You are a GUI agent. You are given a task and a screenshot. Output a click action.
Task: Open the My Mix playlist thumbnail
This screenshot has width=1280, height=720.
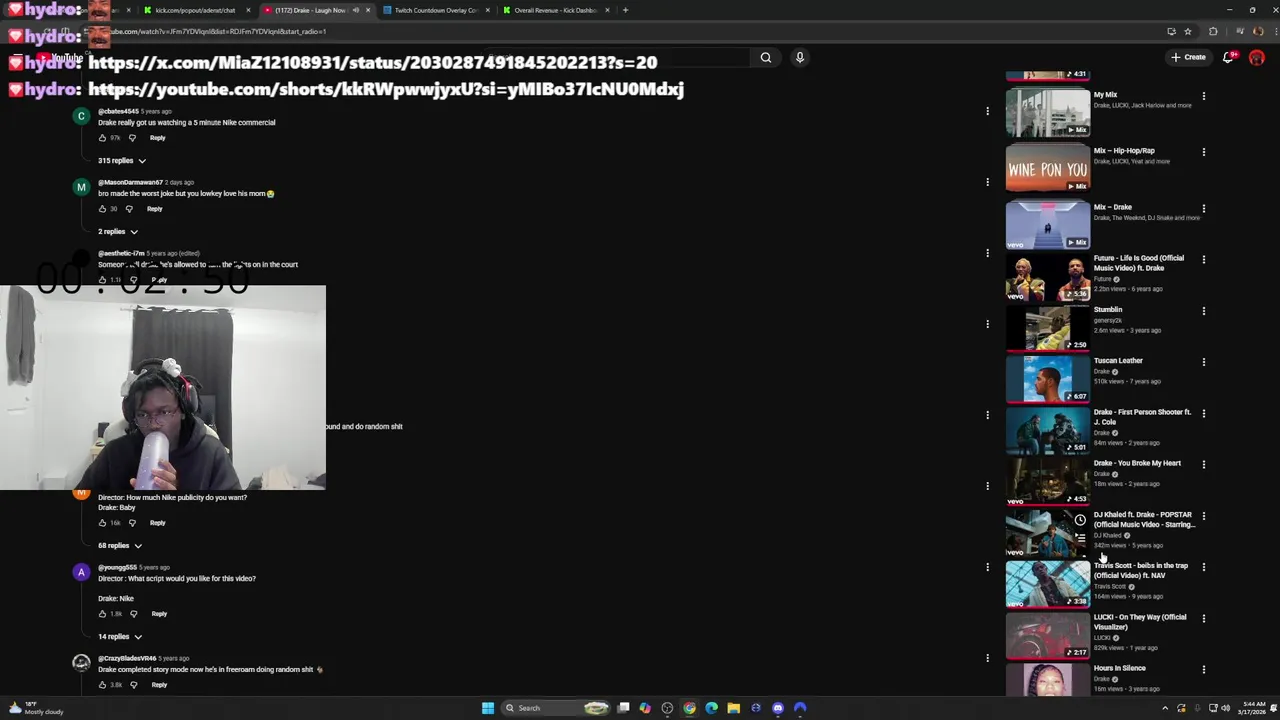(x=1048, y=112)
